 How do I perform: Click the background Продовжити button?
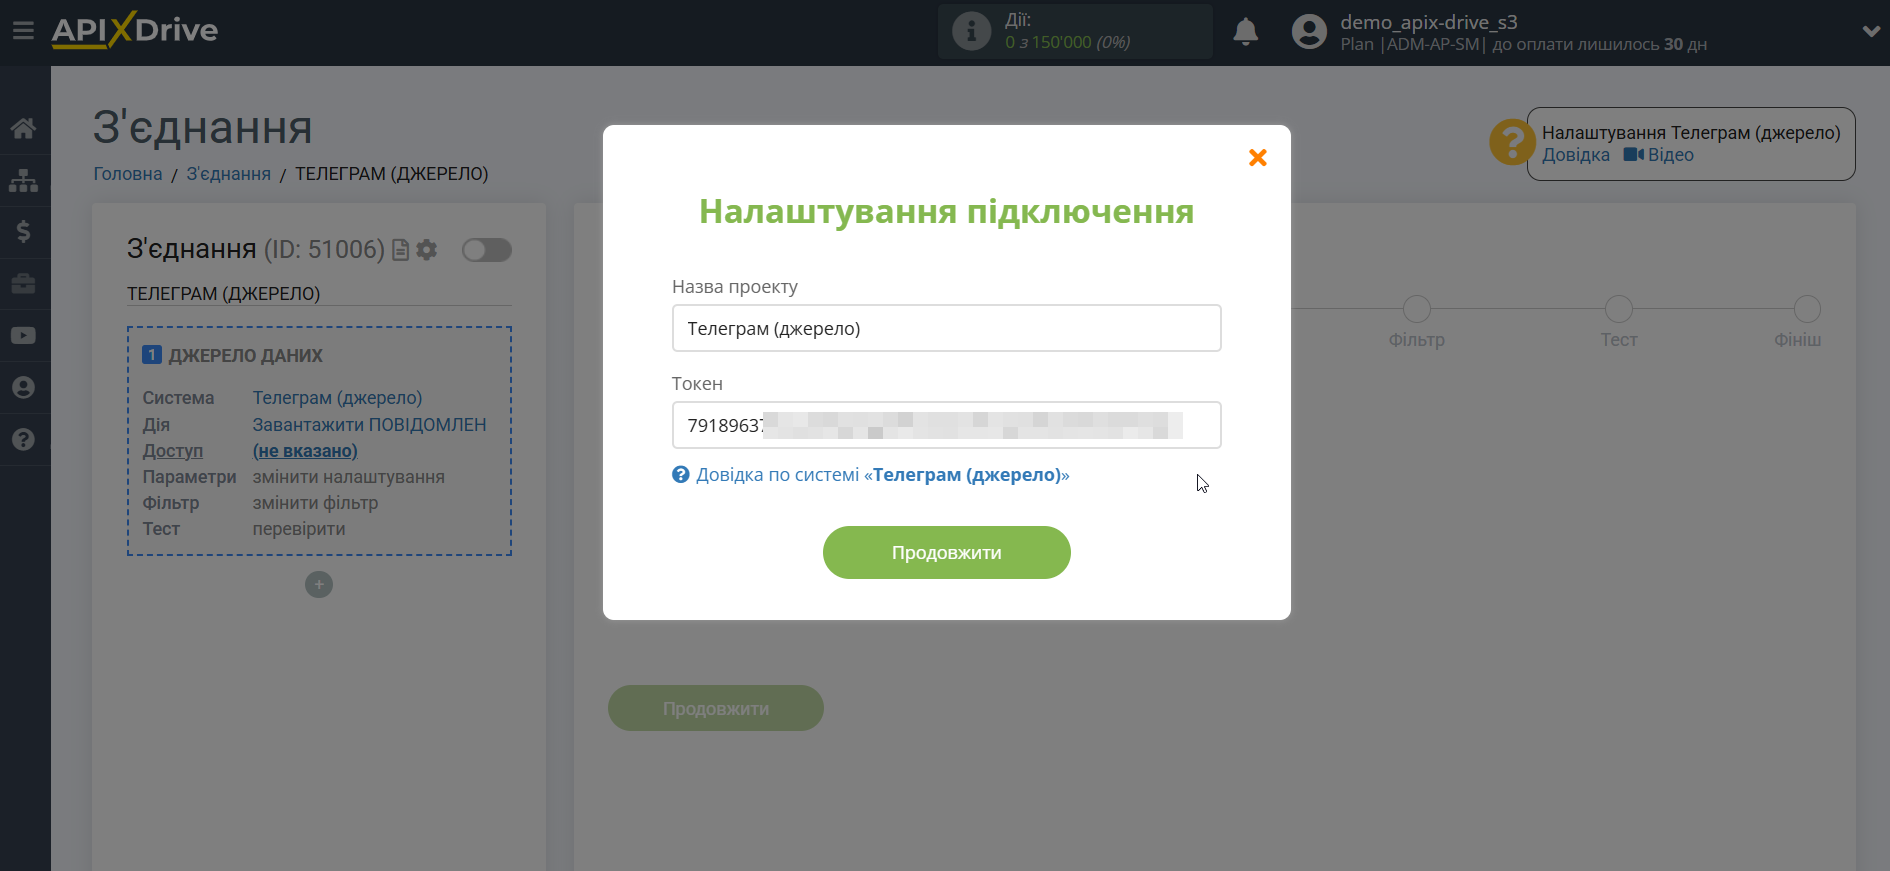point(716,708)
